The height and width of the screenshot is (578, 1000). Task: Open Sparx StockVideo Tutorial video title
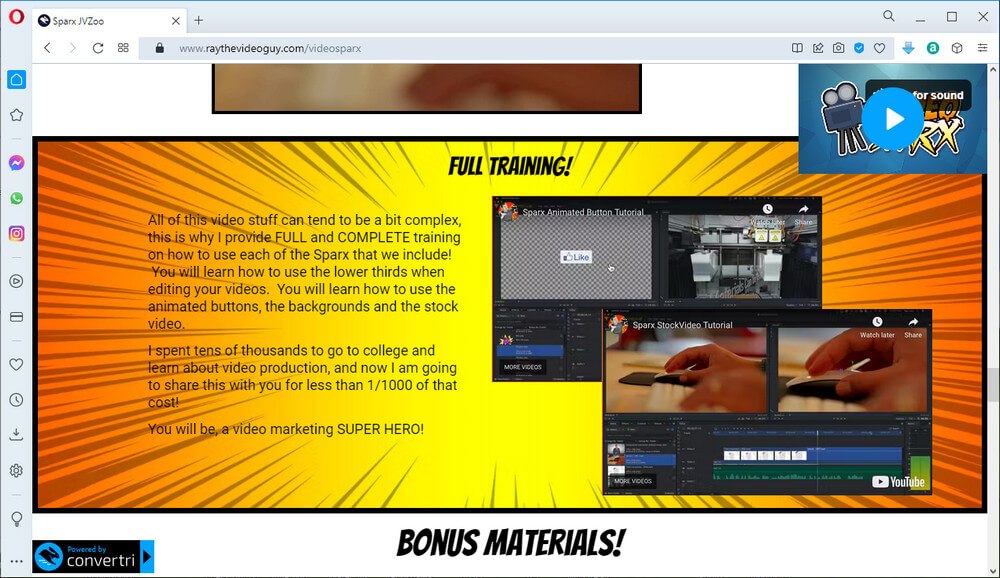click(682, 325)
